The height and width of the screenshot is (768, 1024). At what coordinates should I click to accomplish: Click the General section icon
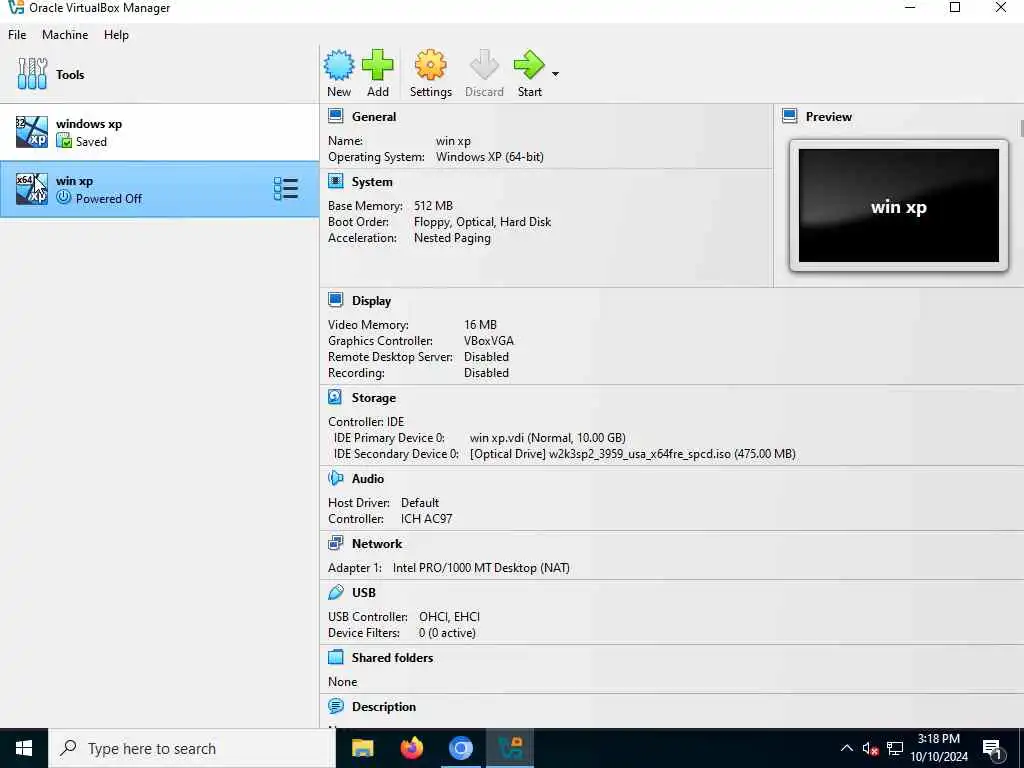coord(336,116)
